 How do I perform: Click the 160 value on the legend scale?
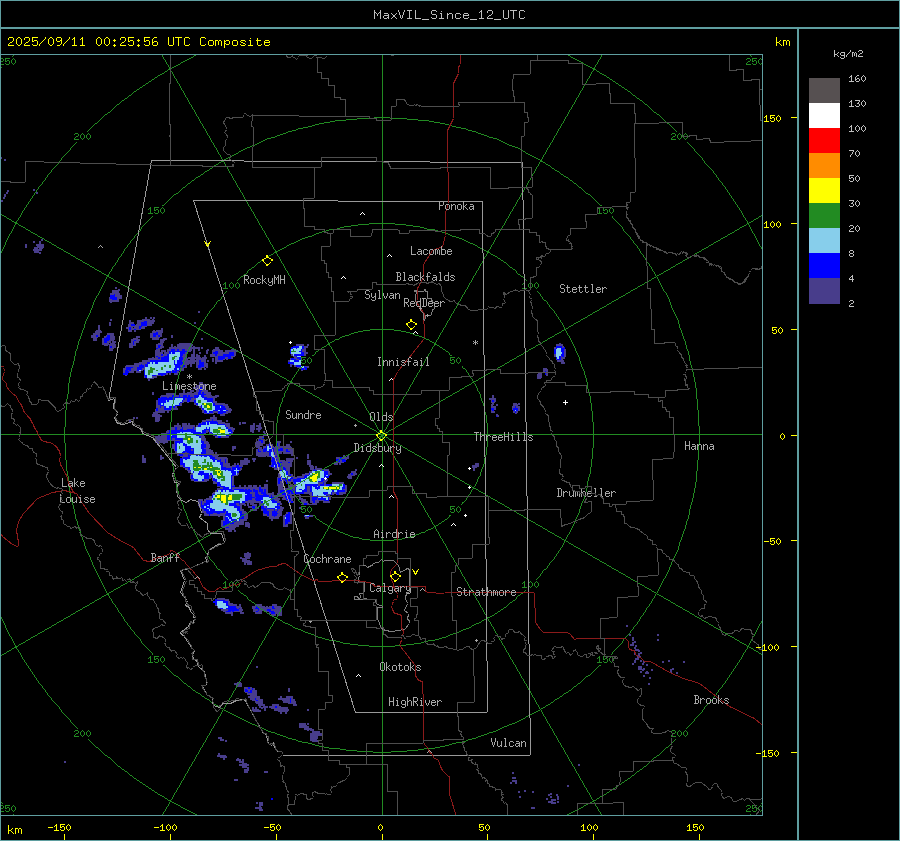pyautogui.click(x=857, y=79)
